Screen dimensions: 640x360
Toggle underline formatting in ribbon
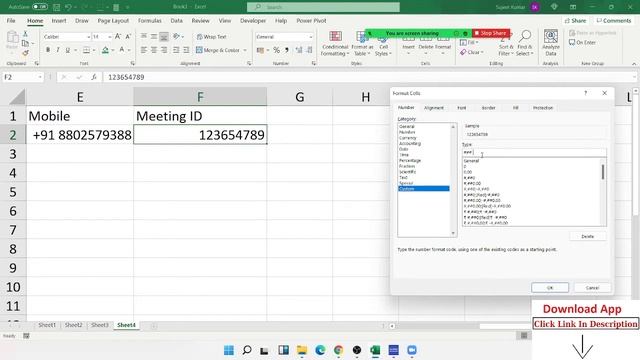(x=67, y=50)
